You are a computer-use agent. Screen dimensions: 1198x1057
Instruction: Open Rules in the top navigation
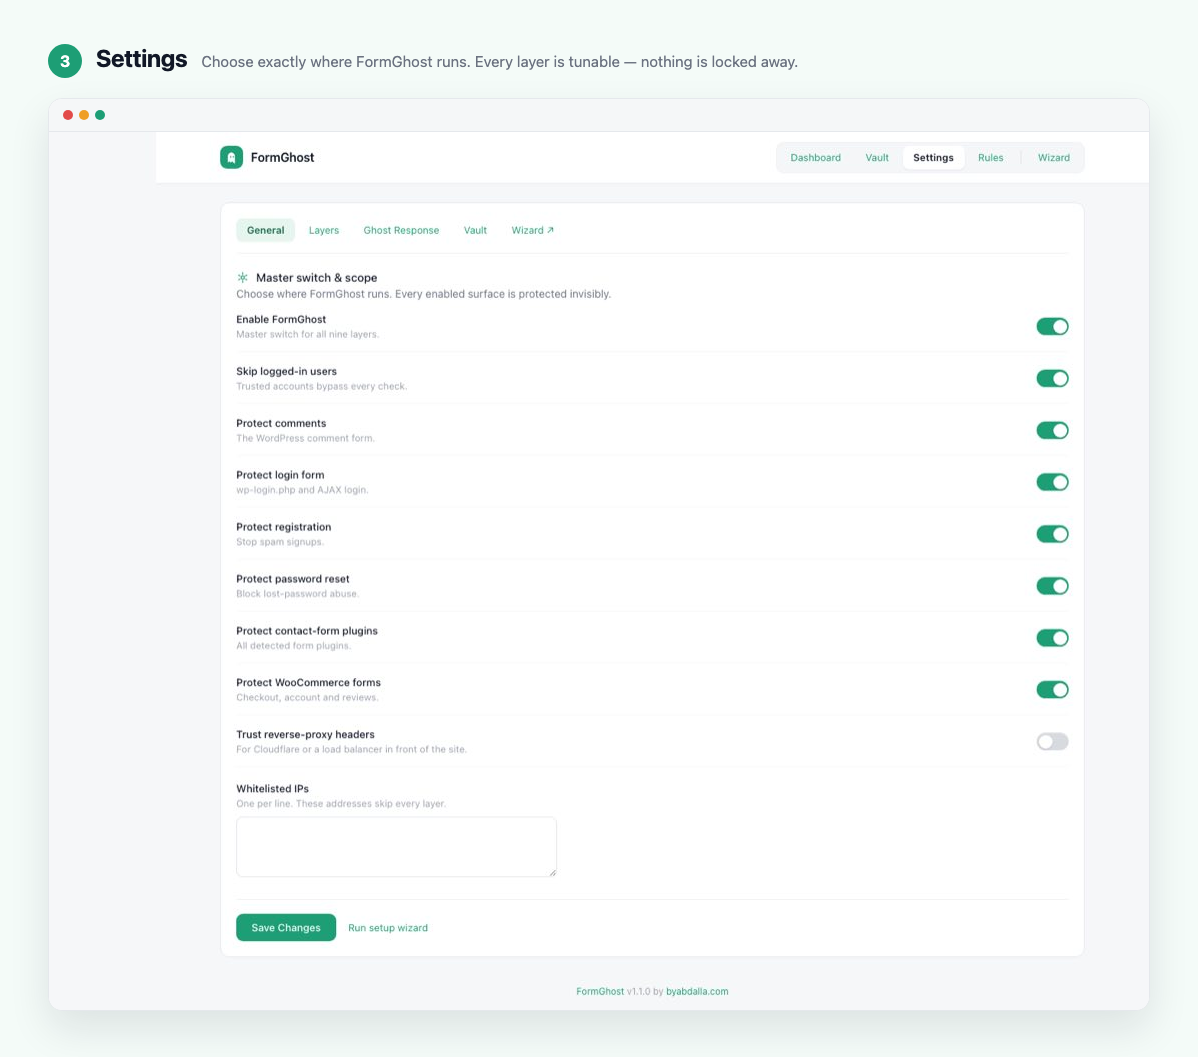(990, 157)
